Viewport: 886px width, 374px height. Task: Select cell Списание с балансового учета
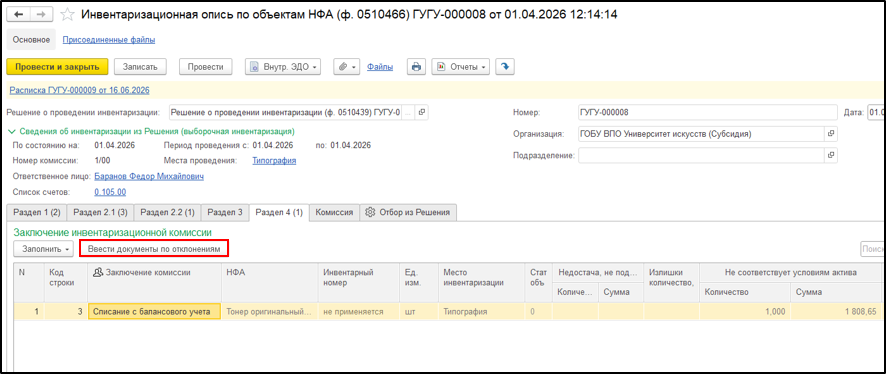[154, 311]
